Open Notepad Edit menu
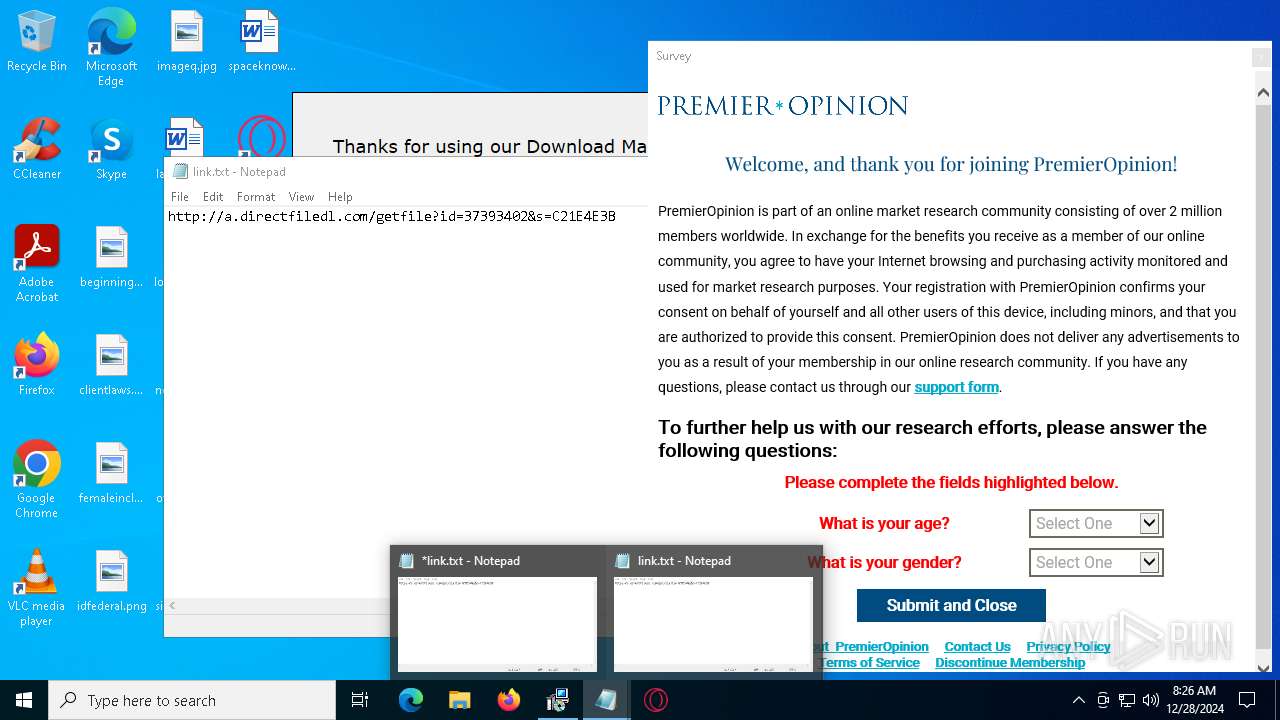The width and height of the screenshot is (1280, 720). pos(213,197)
